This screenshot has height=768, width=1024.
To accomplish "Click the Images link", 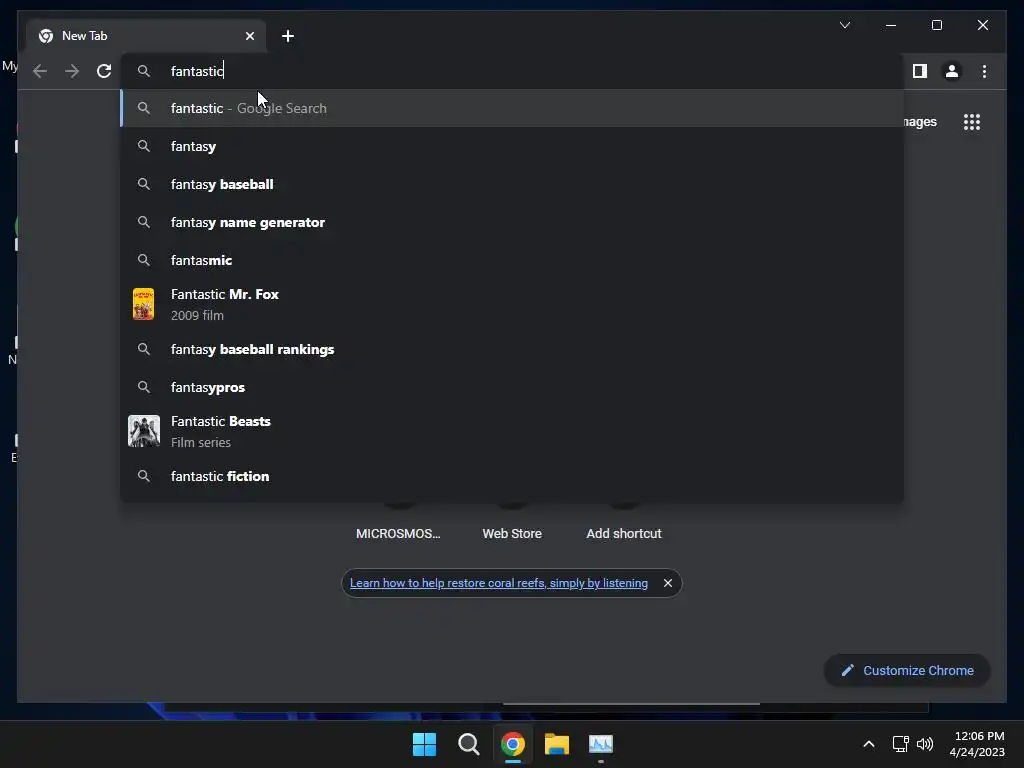I will (x=921, y=122).
